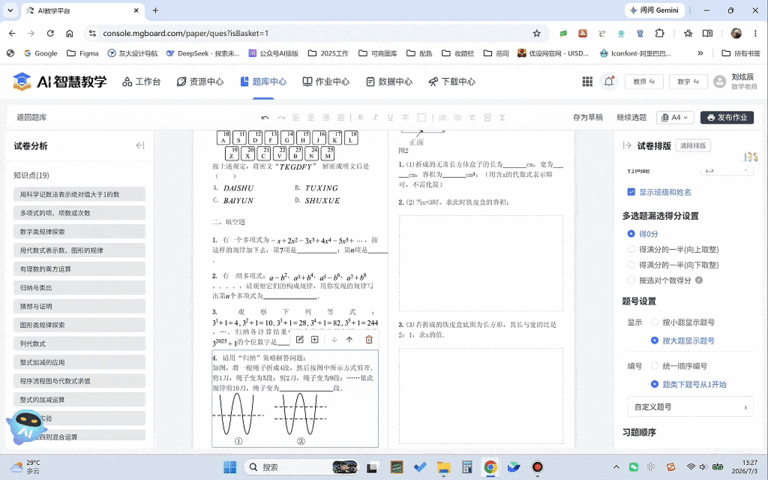The width and height of the screenshot is (768, 480).
Task: Open the A4 paper size dropdown
Action: (x=675, y=118)
